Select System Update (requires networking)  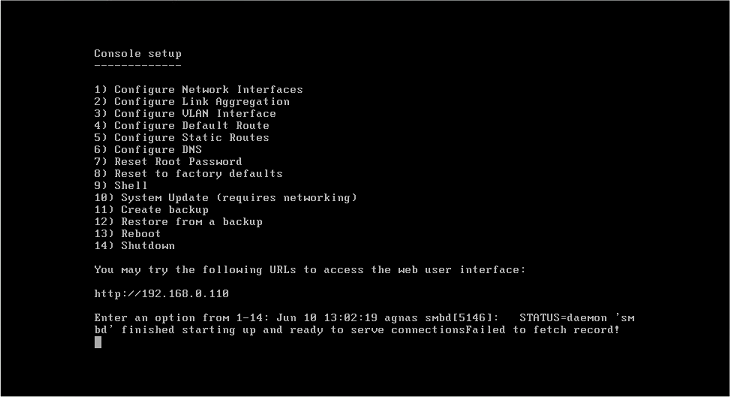pos(226,198)
